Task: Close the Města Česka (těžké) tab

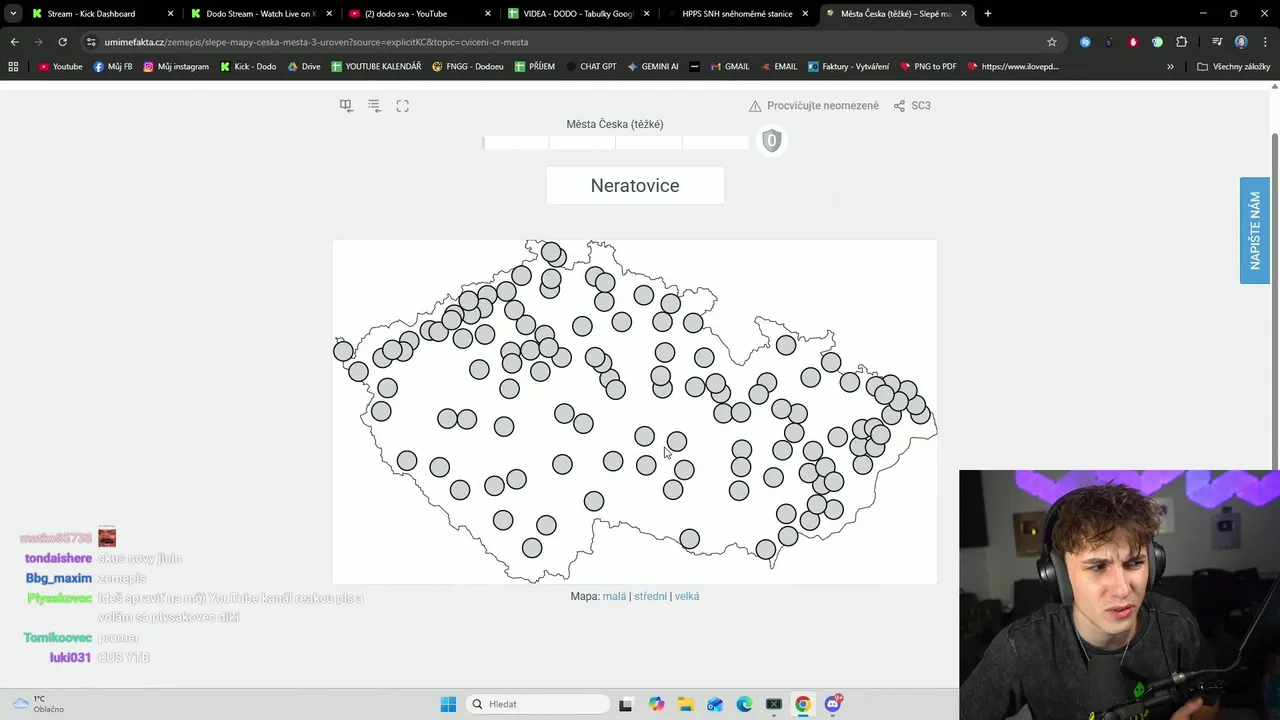Action: pos(964,14)
